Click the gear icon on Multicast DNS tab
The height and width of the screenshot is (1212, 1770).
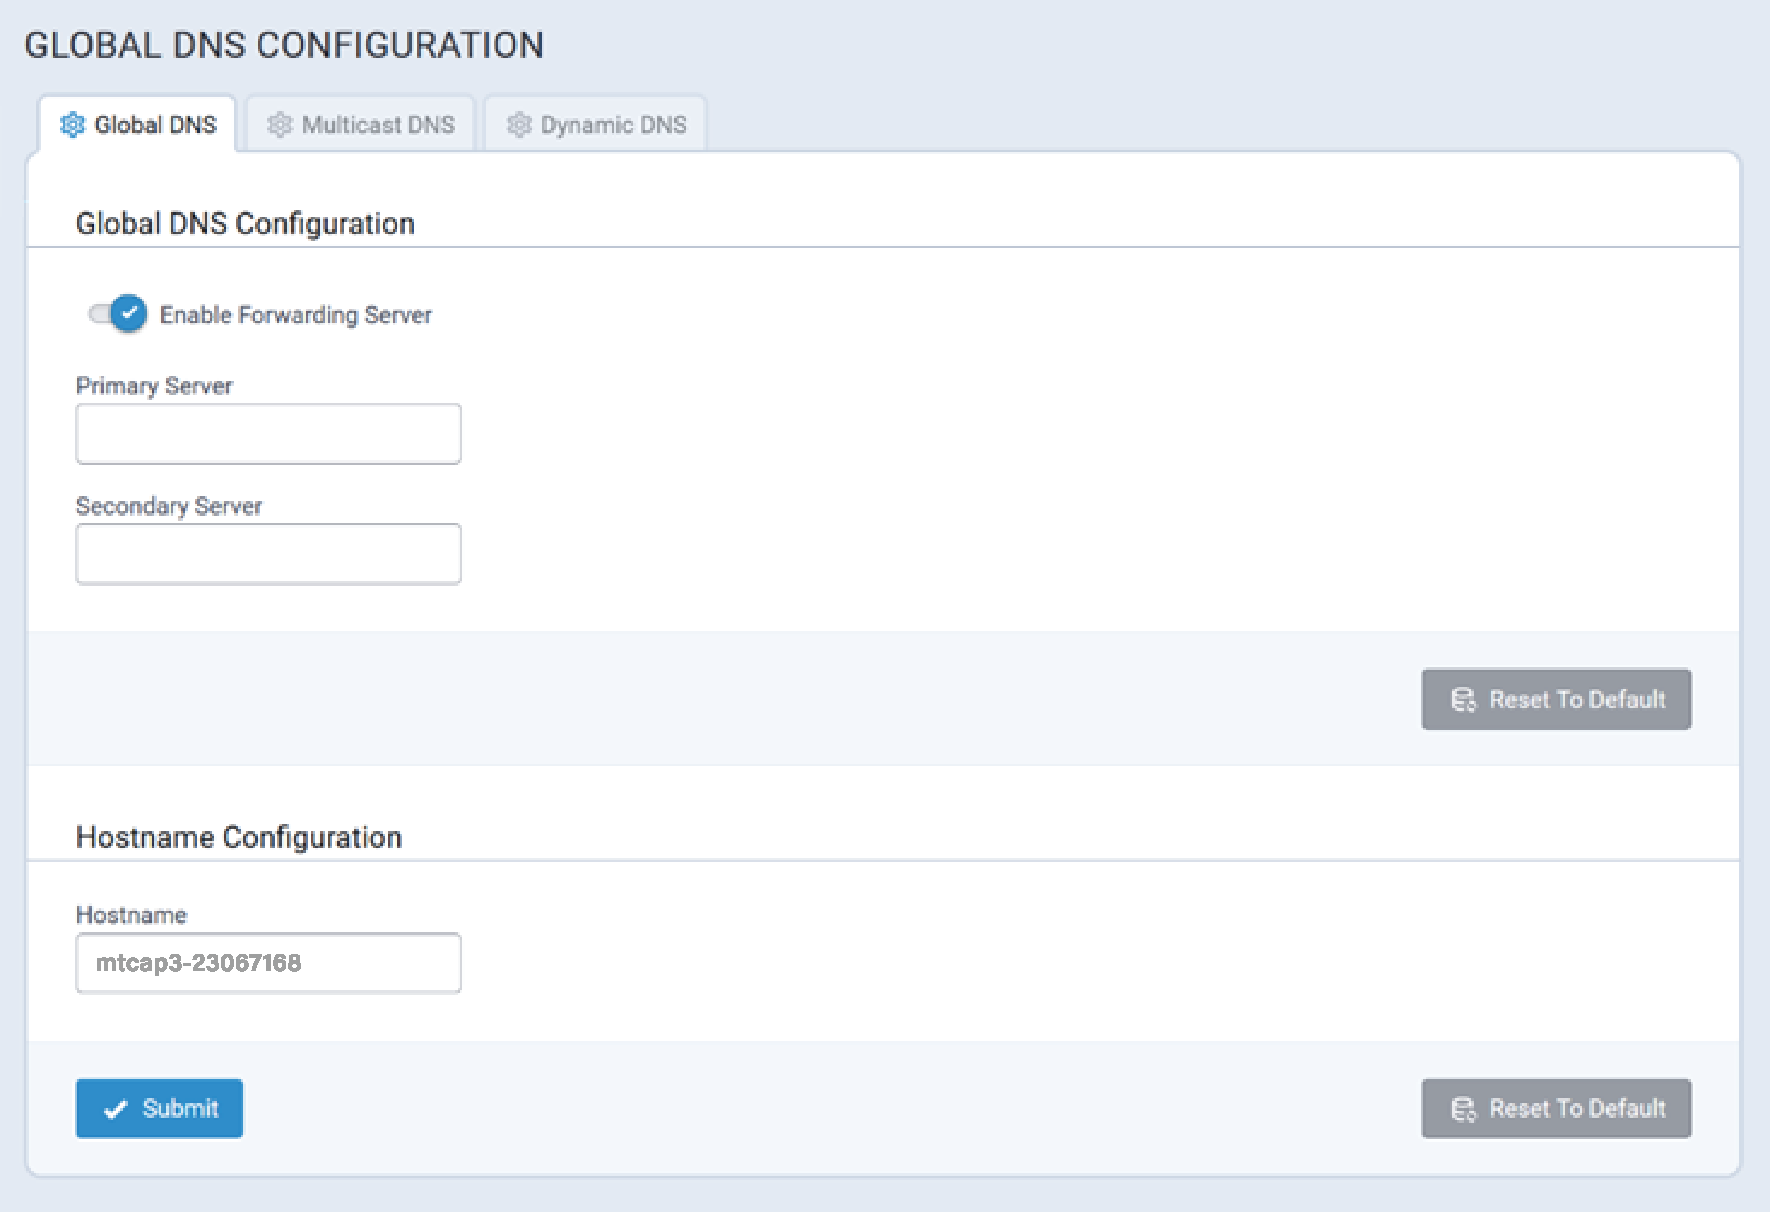(279, 125)
